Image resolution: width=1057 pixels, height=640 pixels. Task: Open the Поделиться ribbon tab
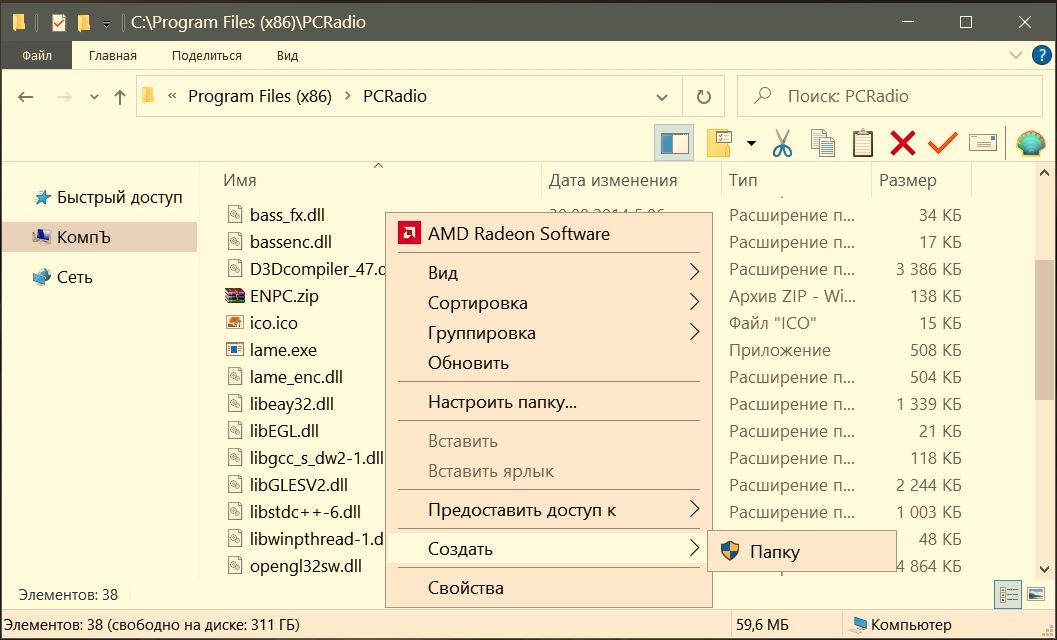(206, 55)
